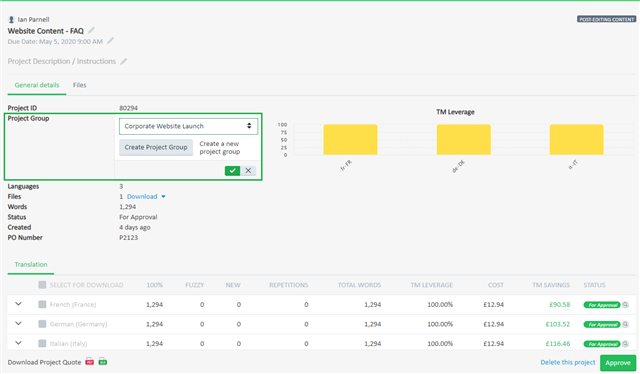This screenshot has width=640, height=374.
Task: Open magnifier icon on German row status
Action: pyautogui.click(x=625, y=324)
